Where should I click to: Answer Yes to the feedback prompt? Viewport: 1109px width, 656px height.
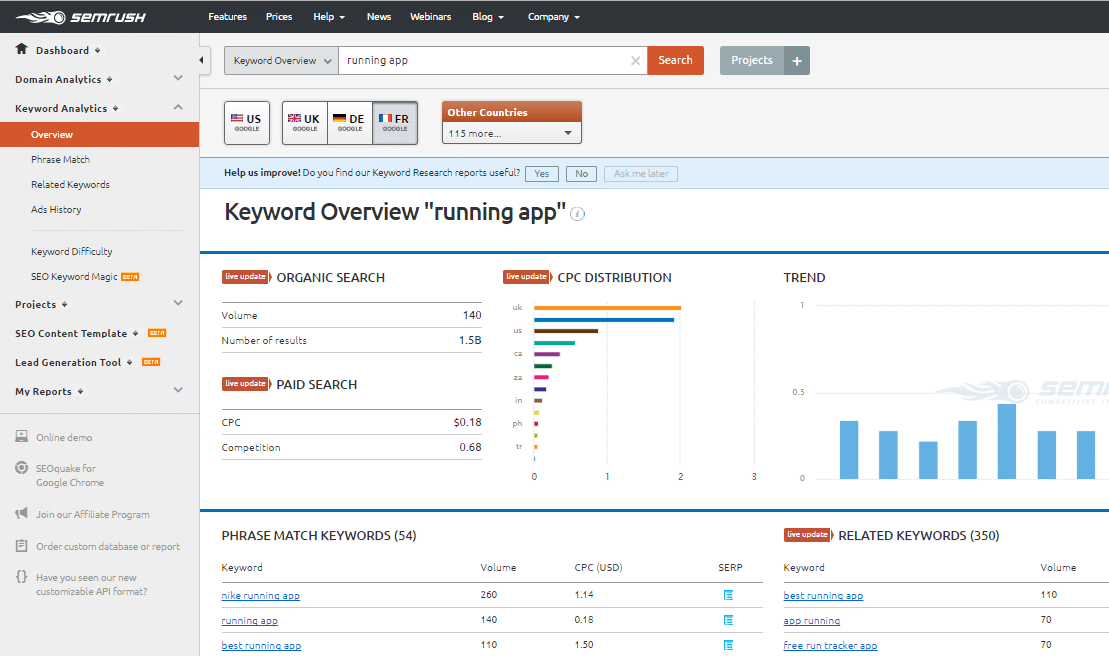(x=542, y=174)
